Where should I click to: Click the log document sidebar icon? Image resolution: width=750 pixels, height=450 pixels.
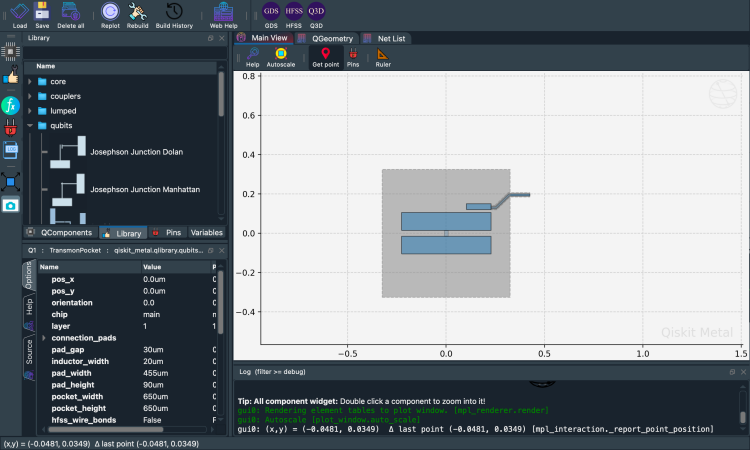(x=11, y=150)
